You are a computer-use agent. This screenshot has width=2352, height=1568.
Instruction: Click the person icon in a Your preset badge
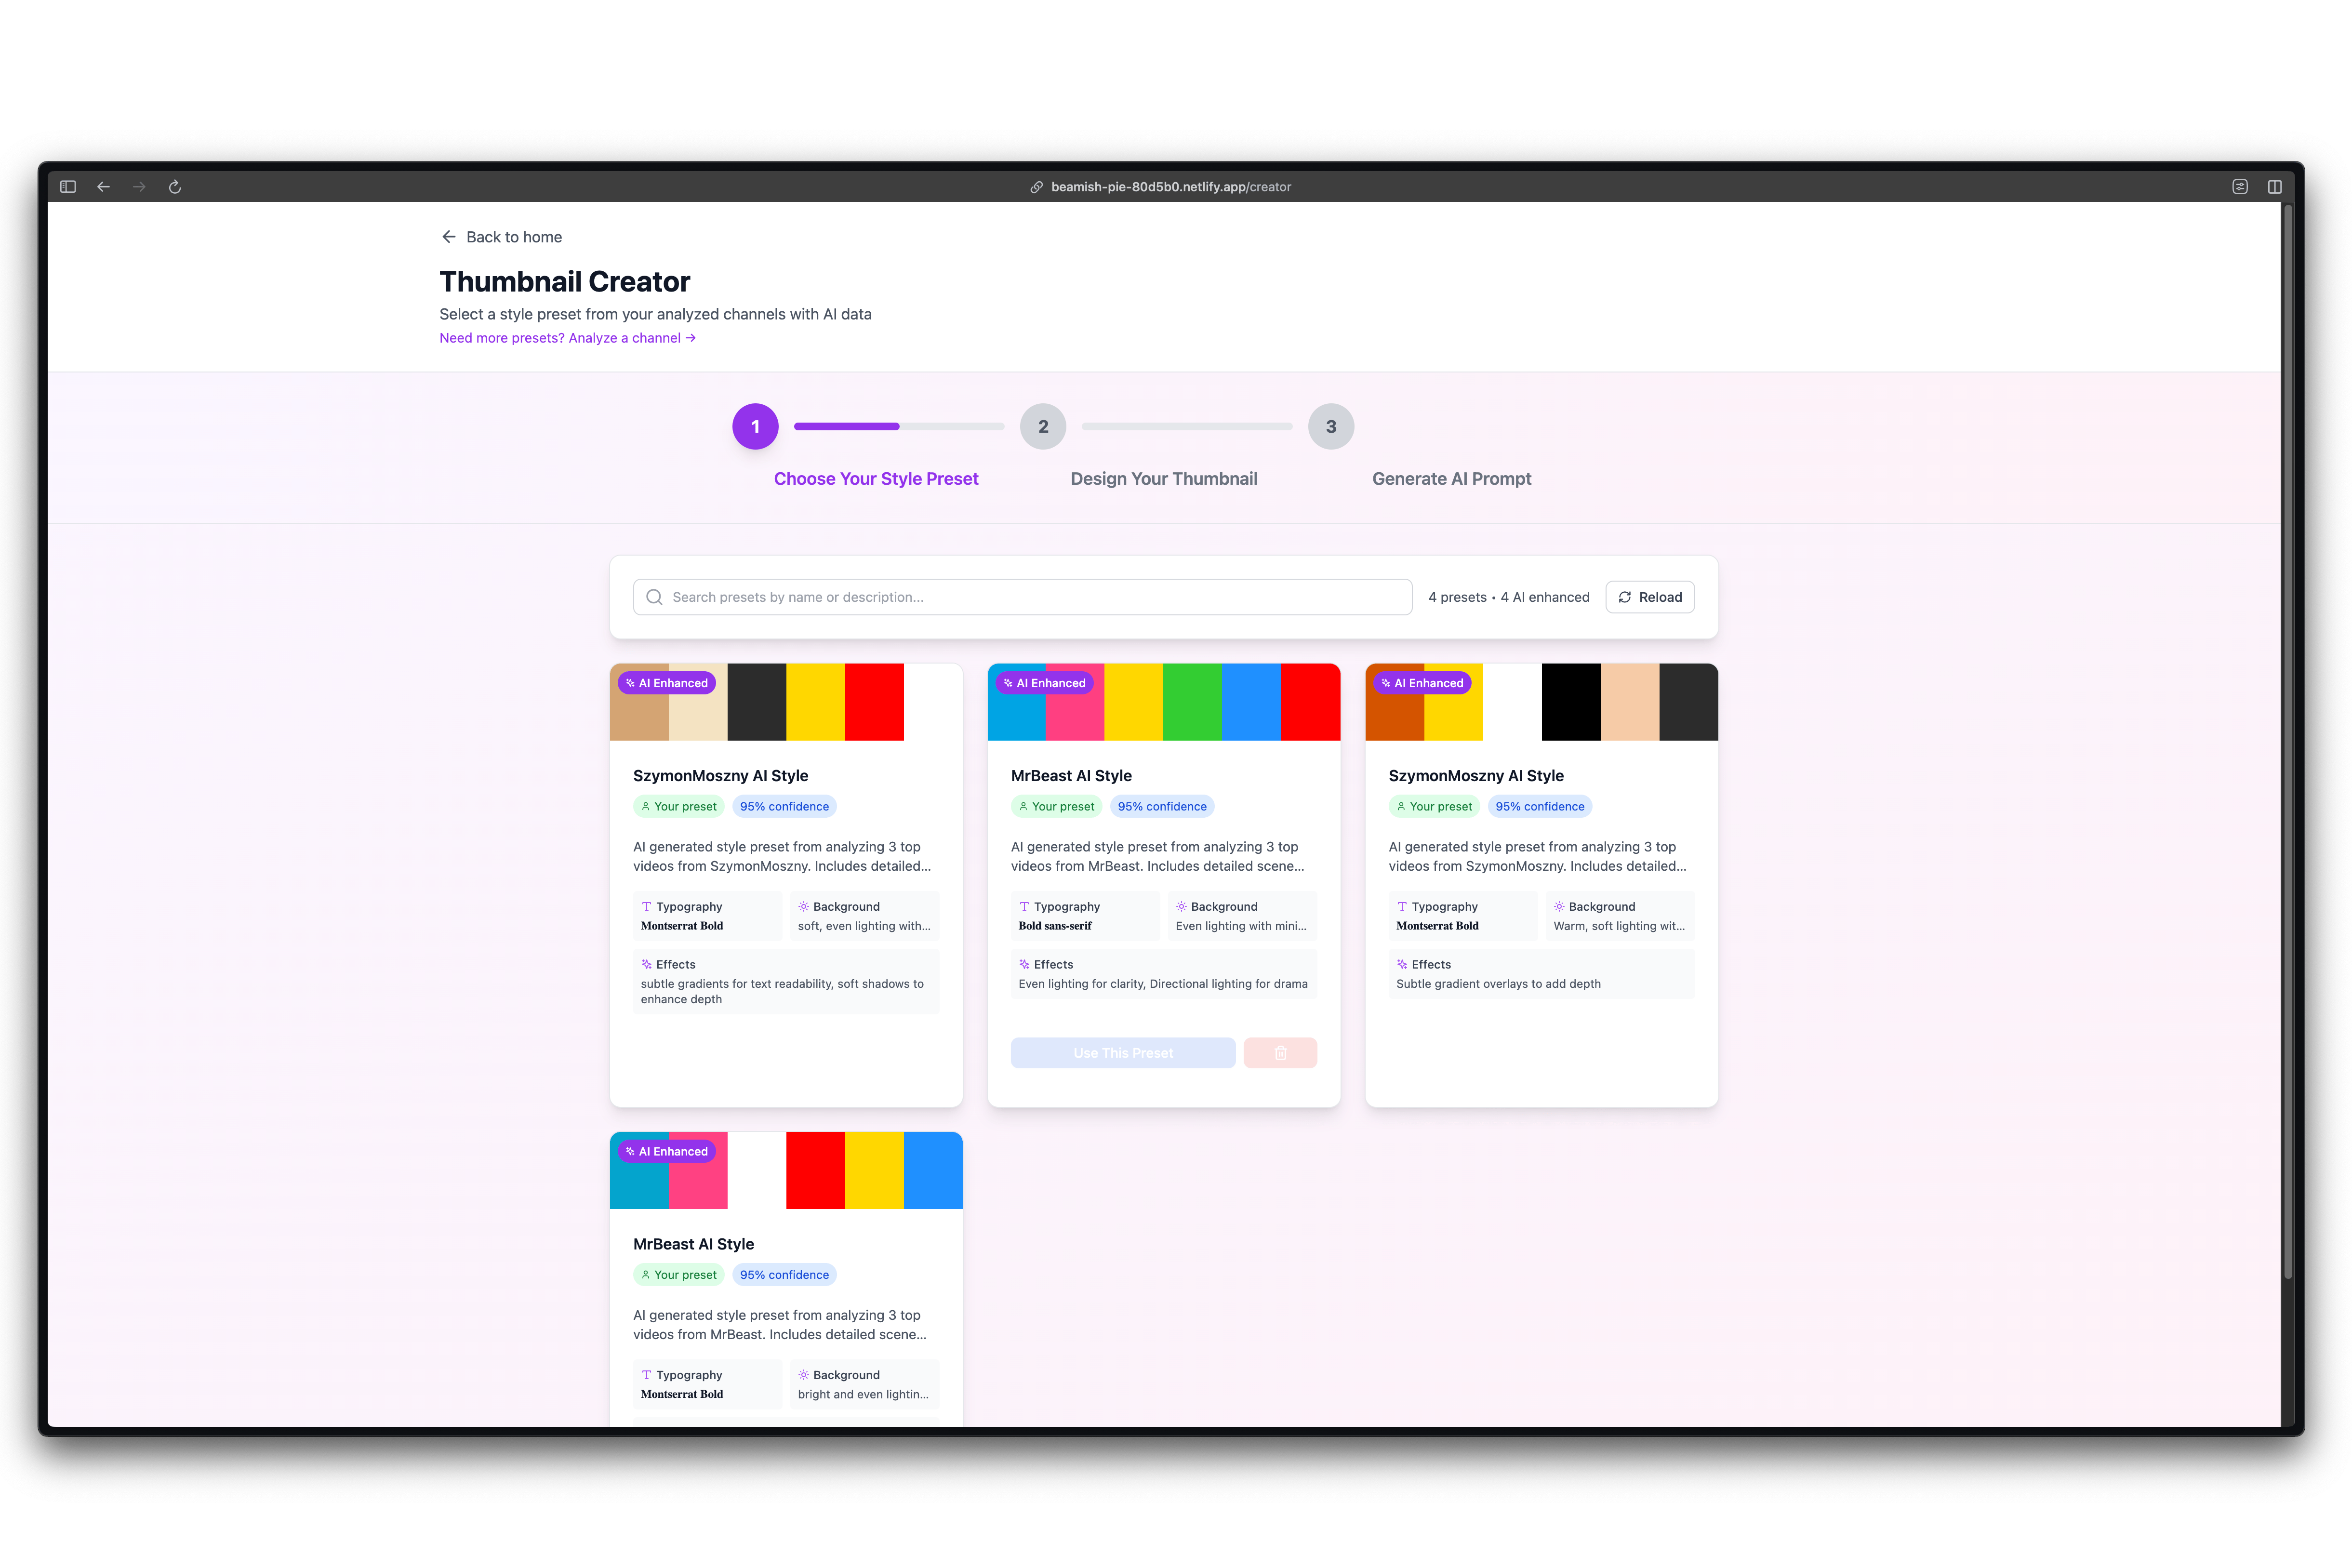tap(645, 806)
